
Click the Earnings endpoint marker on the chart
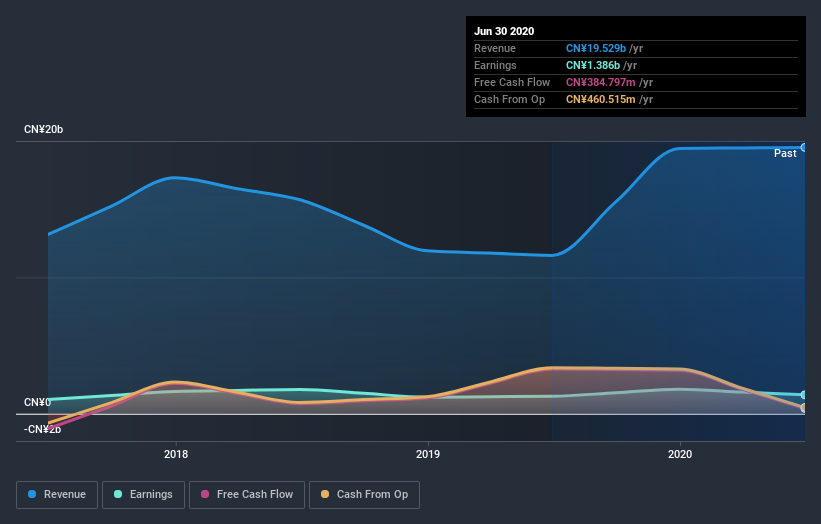pyautogui.click(x=804, y=395)
